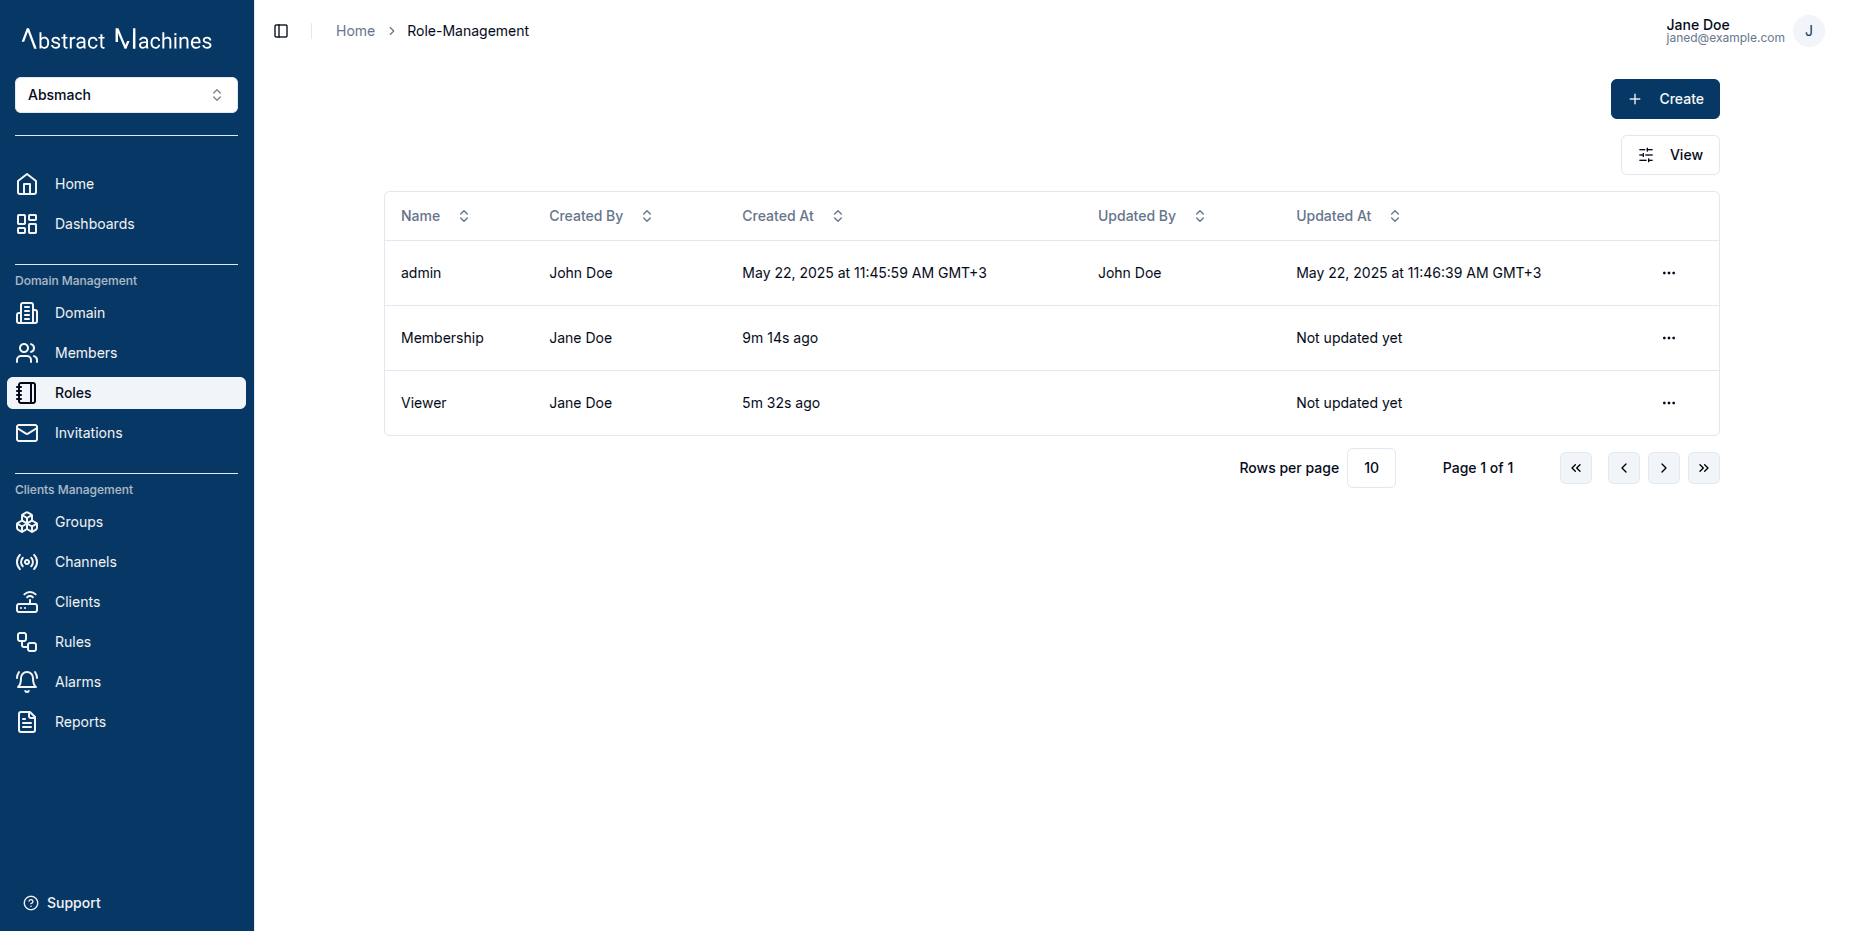Click the Domain building icon
Screen dimensions: 1849x931
tap(27, 313)
